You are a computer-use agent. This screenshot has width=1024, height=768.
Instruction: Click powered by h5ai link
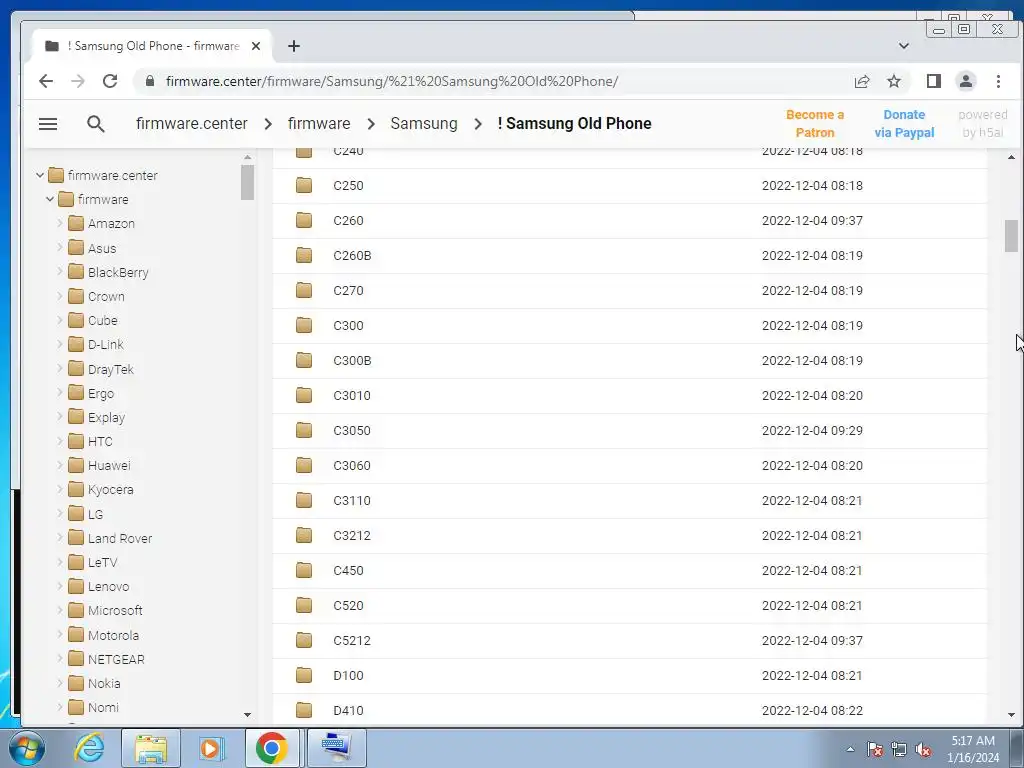click(983, 123)
